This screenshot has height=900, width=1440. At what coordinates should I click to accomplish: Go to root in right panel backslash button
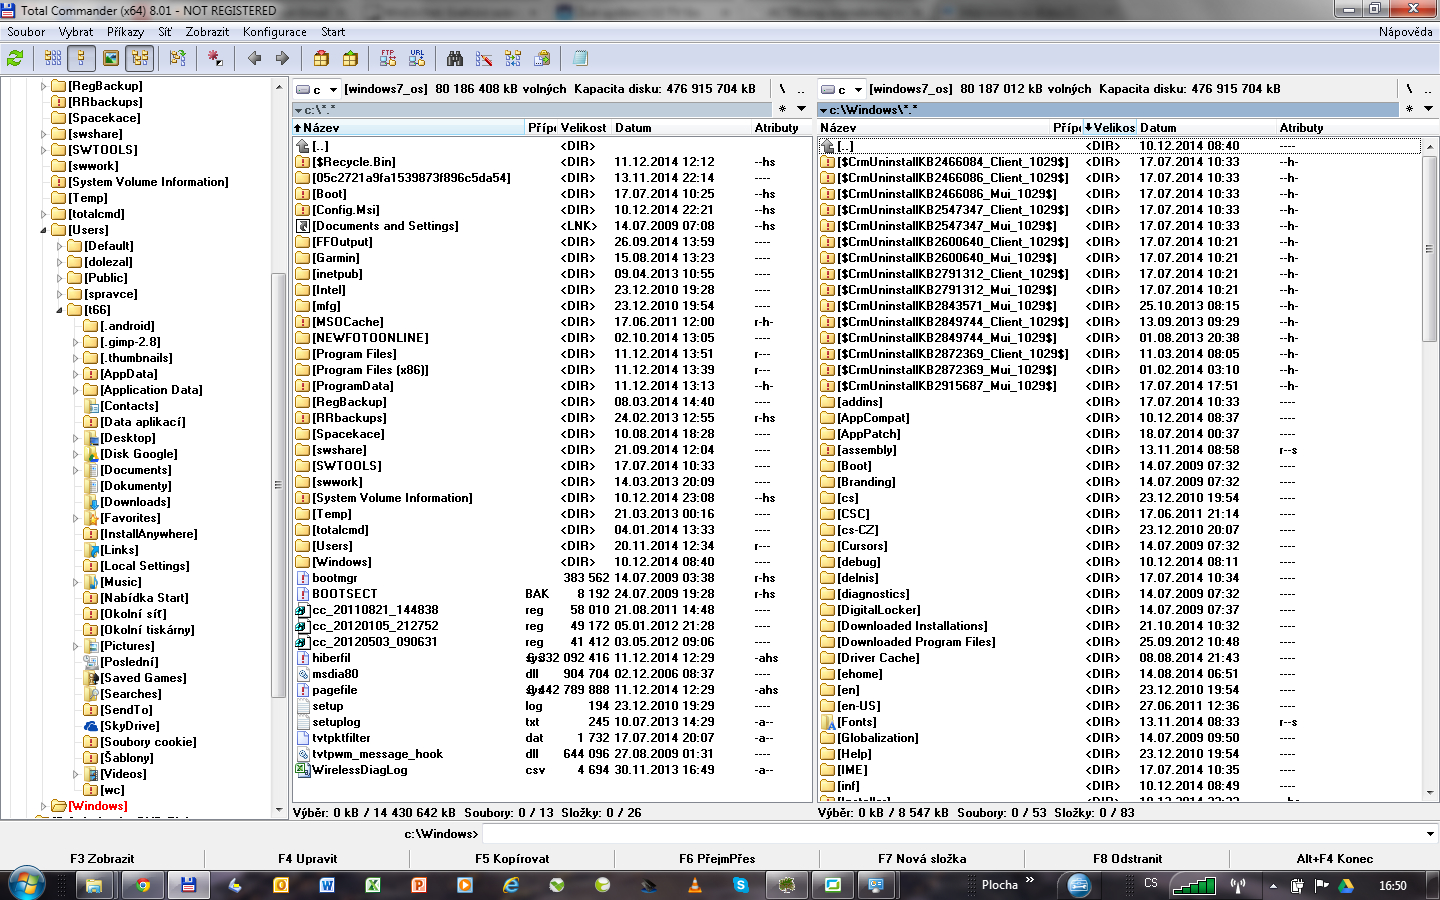point(1409,89)
